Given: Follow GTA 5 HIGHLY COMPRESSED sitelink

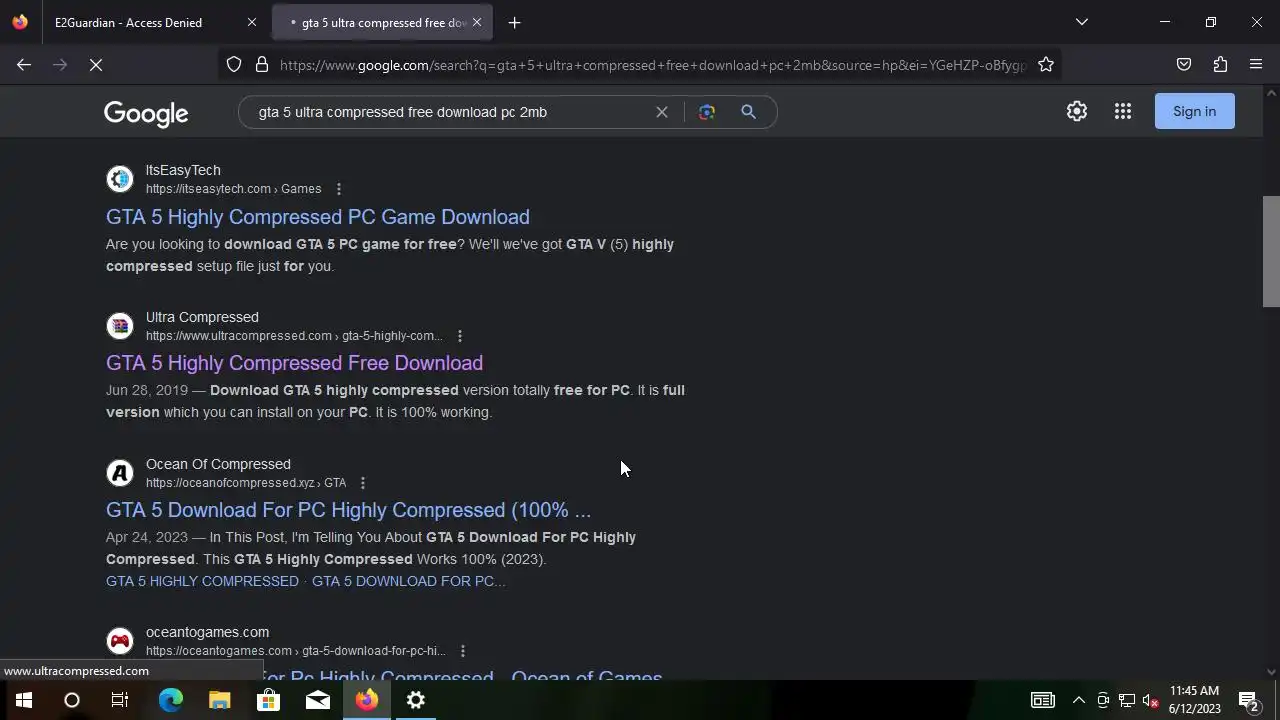Looking at the screenshot, I should (202, 581).
